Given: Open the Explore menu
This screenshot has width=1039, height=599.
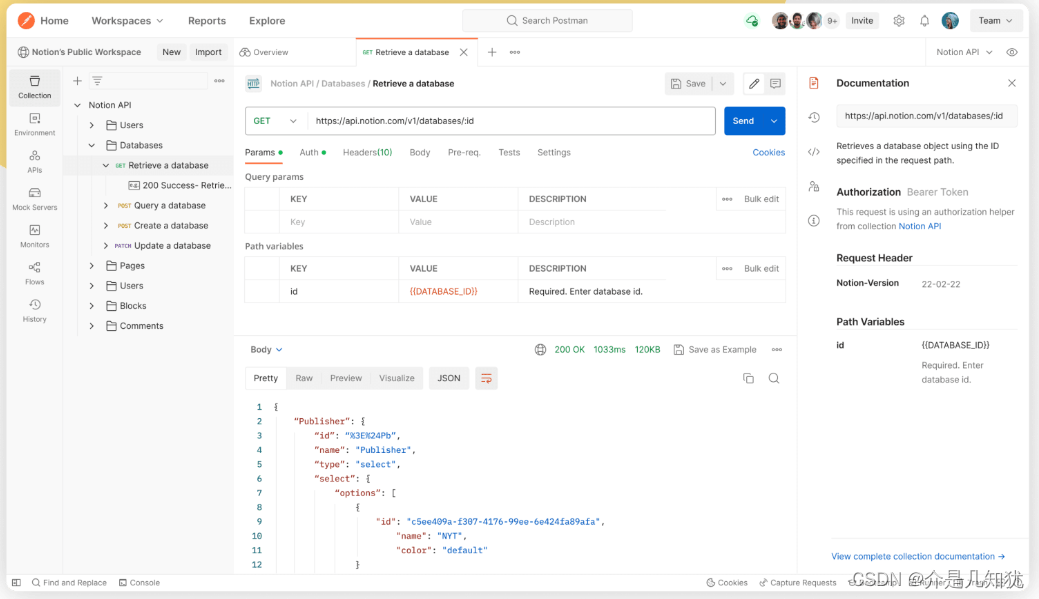Looking at the screenshot, I should [x=267, y=21].
